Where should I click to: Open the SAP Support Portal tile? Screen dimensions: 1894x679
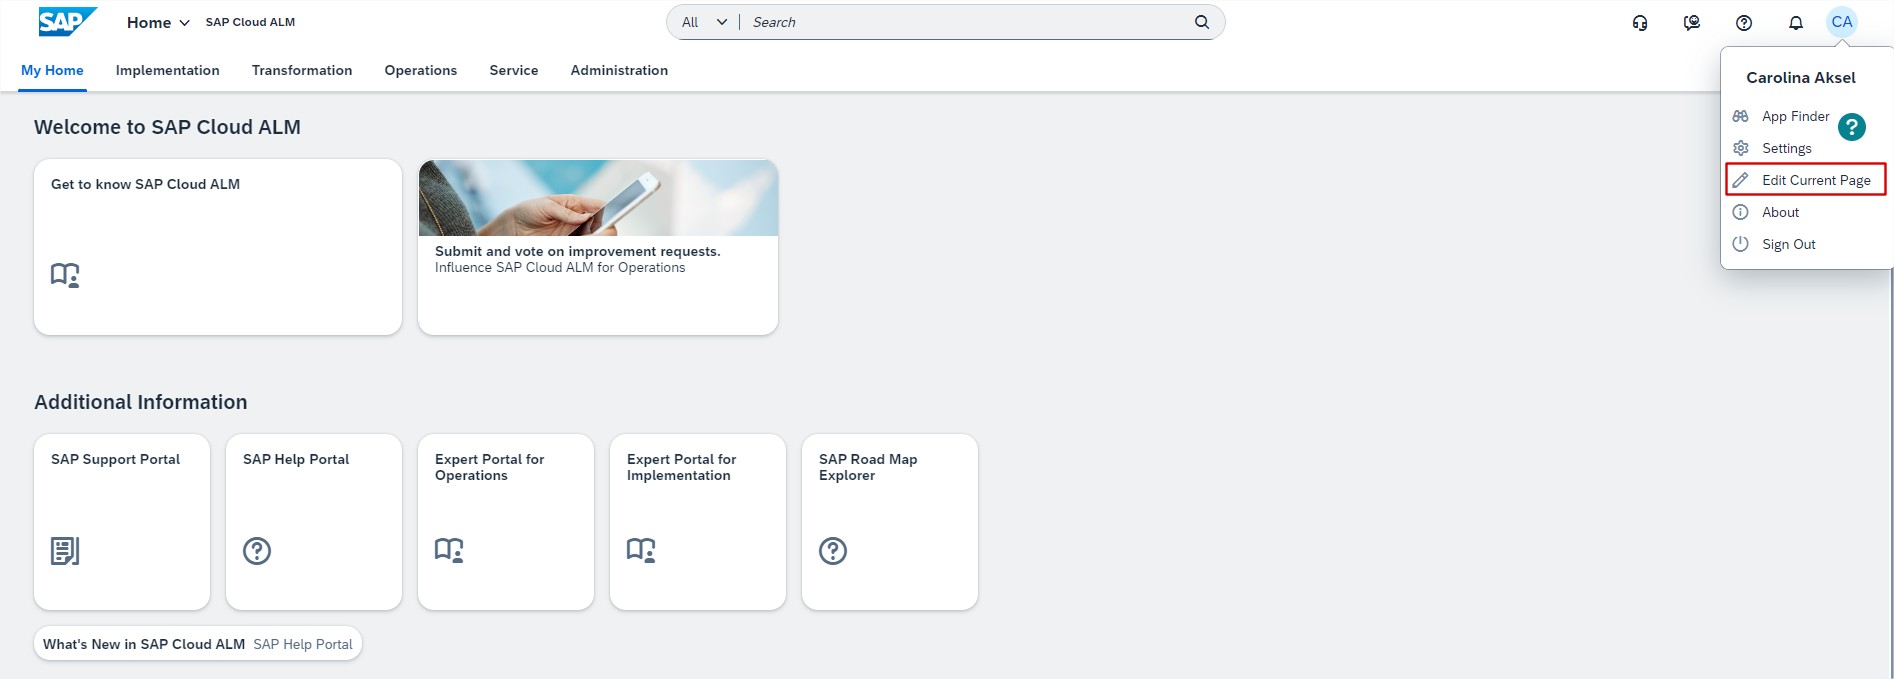pos(122,521)
